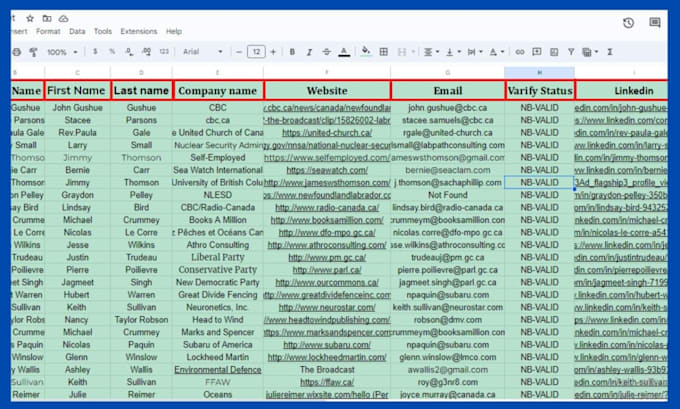
Task: Select column G header
Action: point(448,72)
